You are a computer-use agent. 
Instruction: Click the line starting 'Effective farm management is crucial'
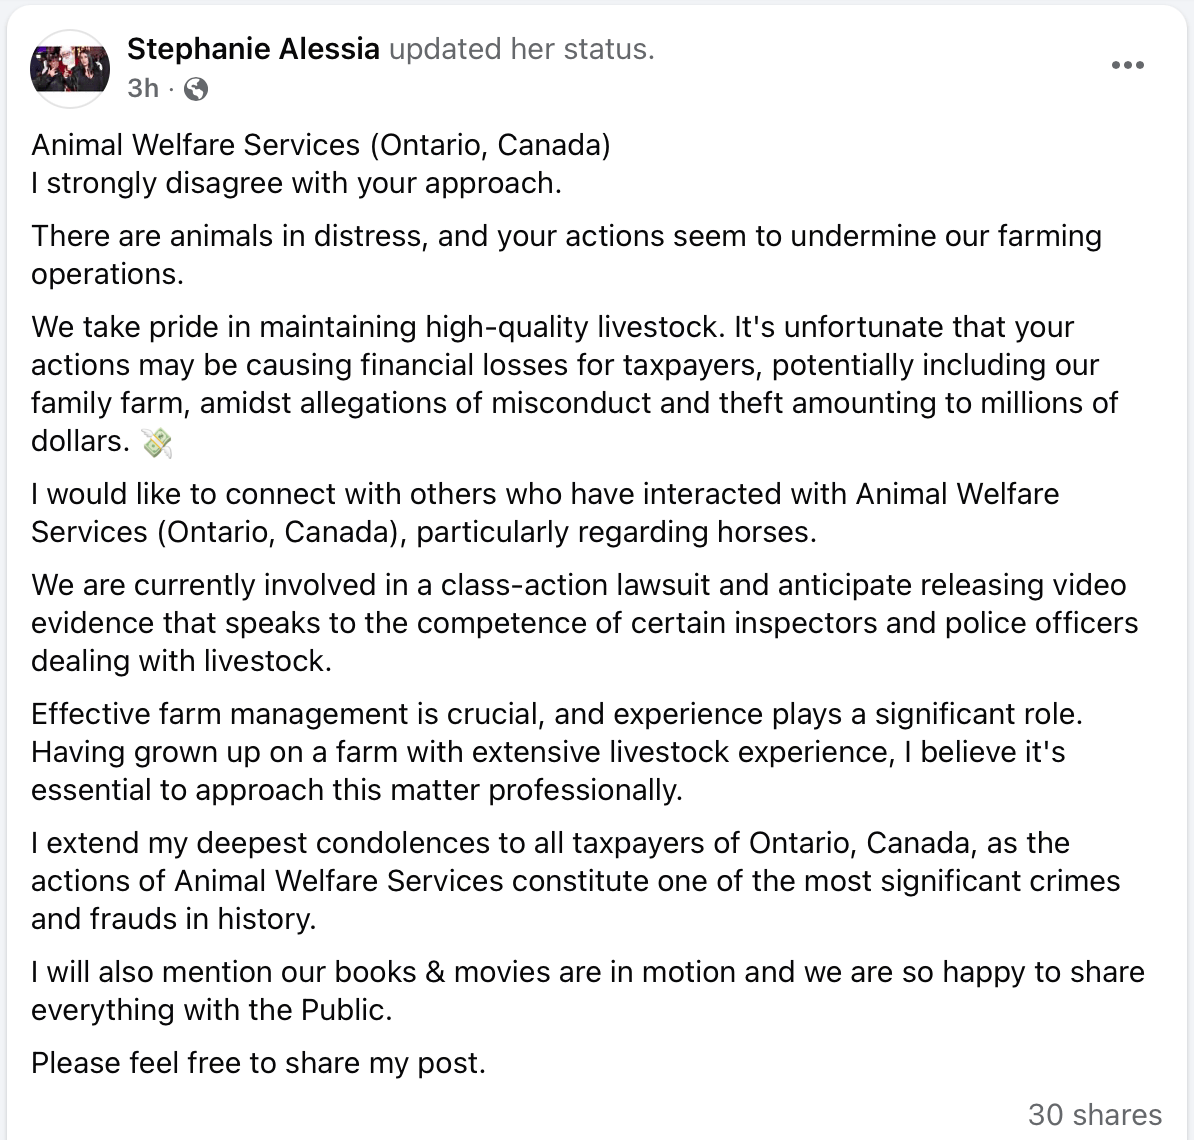[557, 714]
